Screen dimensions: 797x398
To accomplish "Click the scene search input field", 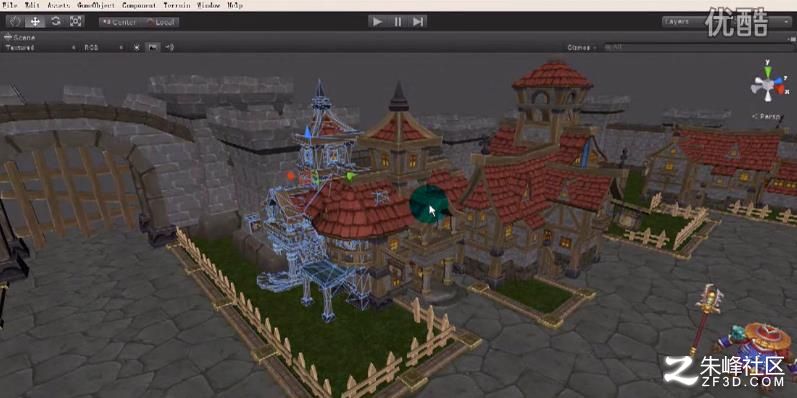I will (x=698, y=47).
